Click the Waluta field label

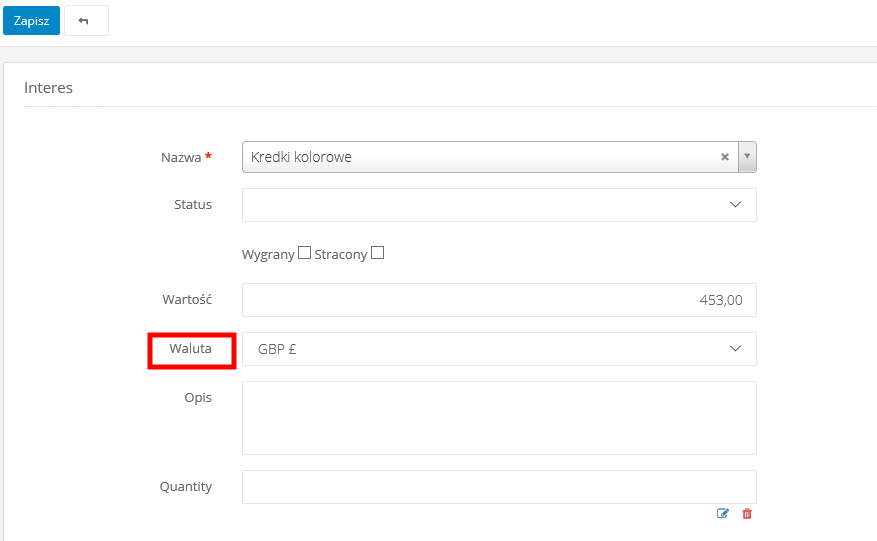pyautogui.click(x=192, y=349)
